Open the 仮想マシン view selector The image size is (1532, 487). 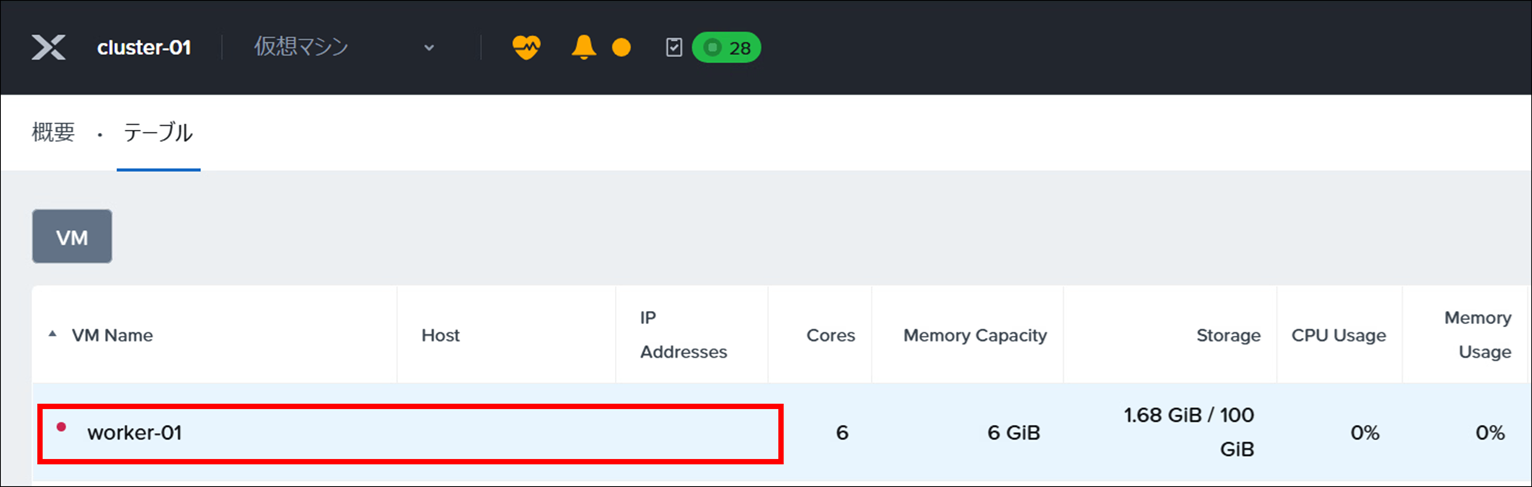pyautogui.click(x=301, y=47)
